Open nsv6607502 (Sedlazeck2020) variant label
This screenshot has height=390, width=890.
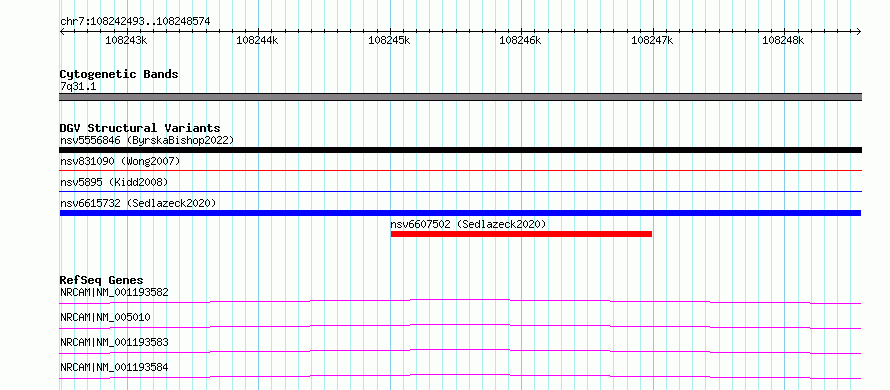pos(468,224)
